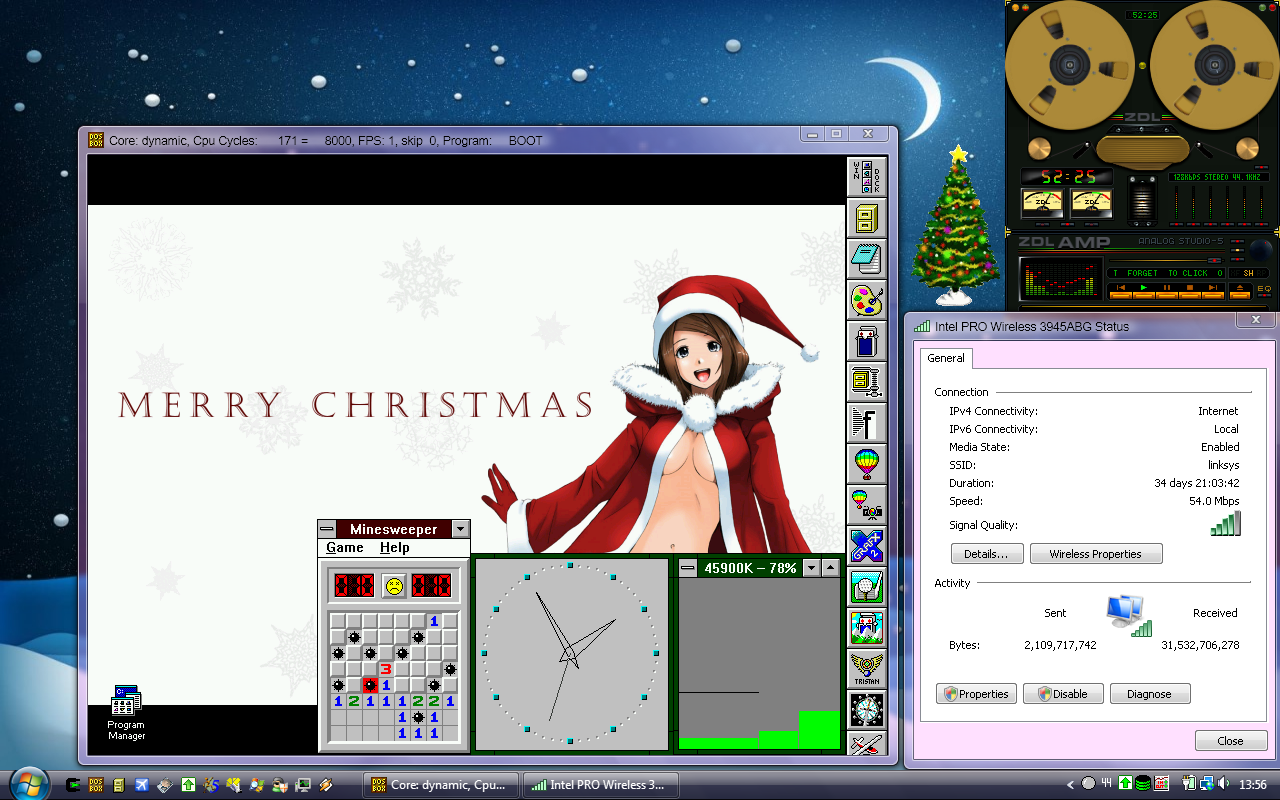Launch the Paintbrush palette icon

[867, 300]
